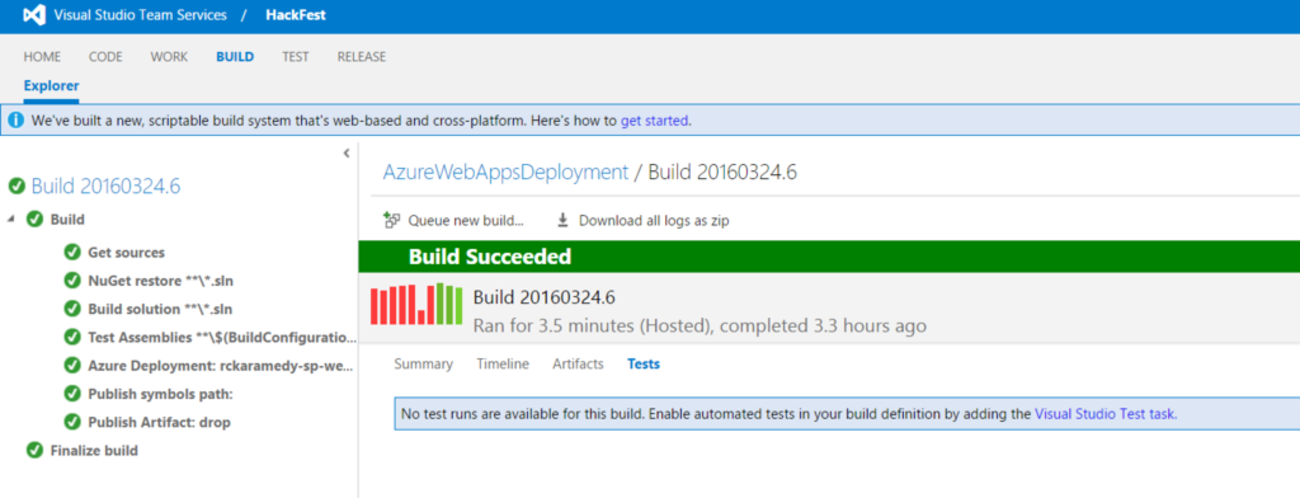Select the Build tree node

[x=67, y=219]
